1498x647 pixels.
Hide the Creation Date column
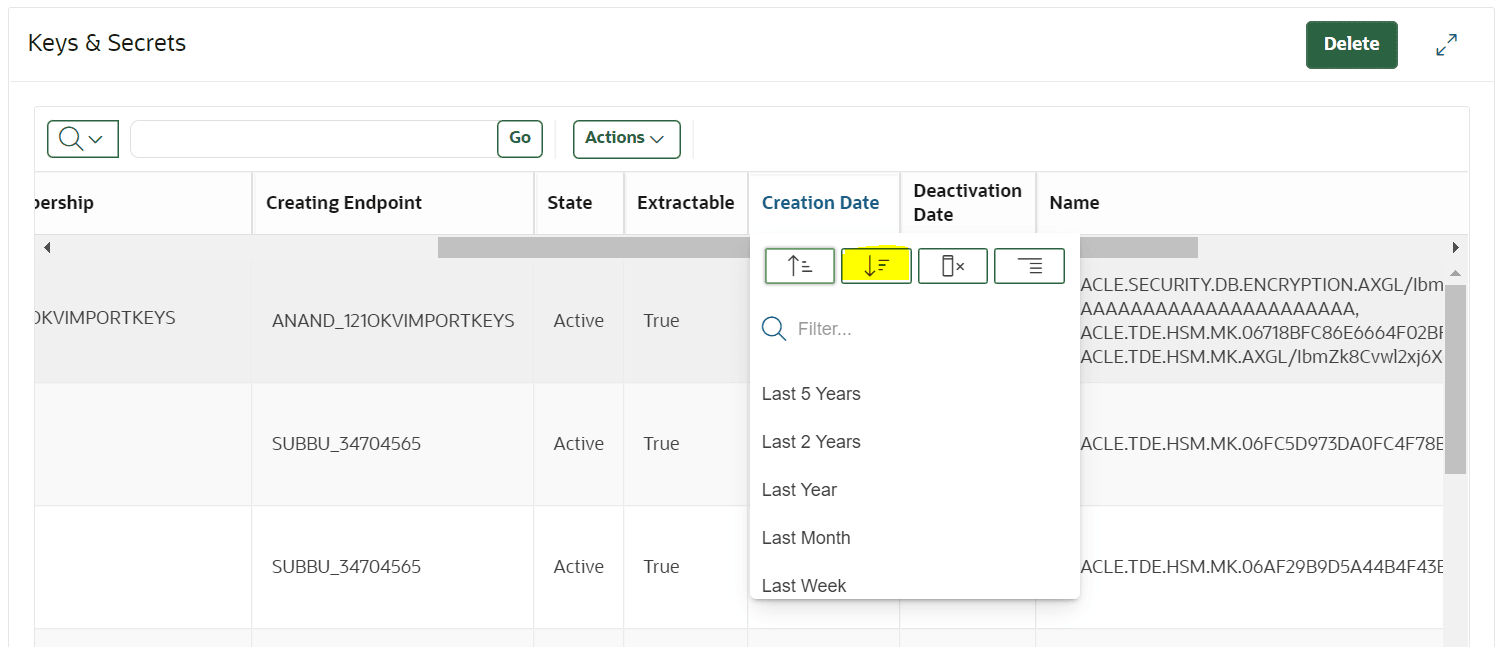953,266
